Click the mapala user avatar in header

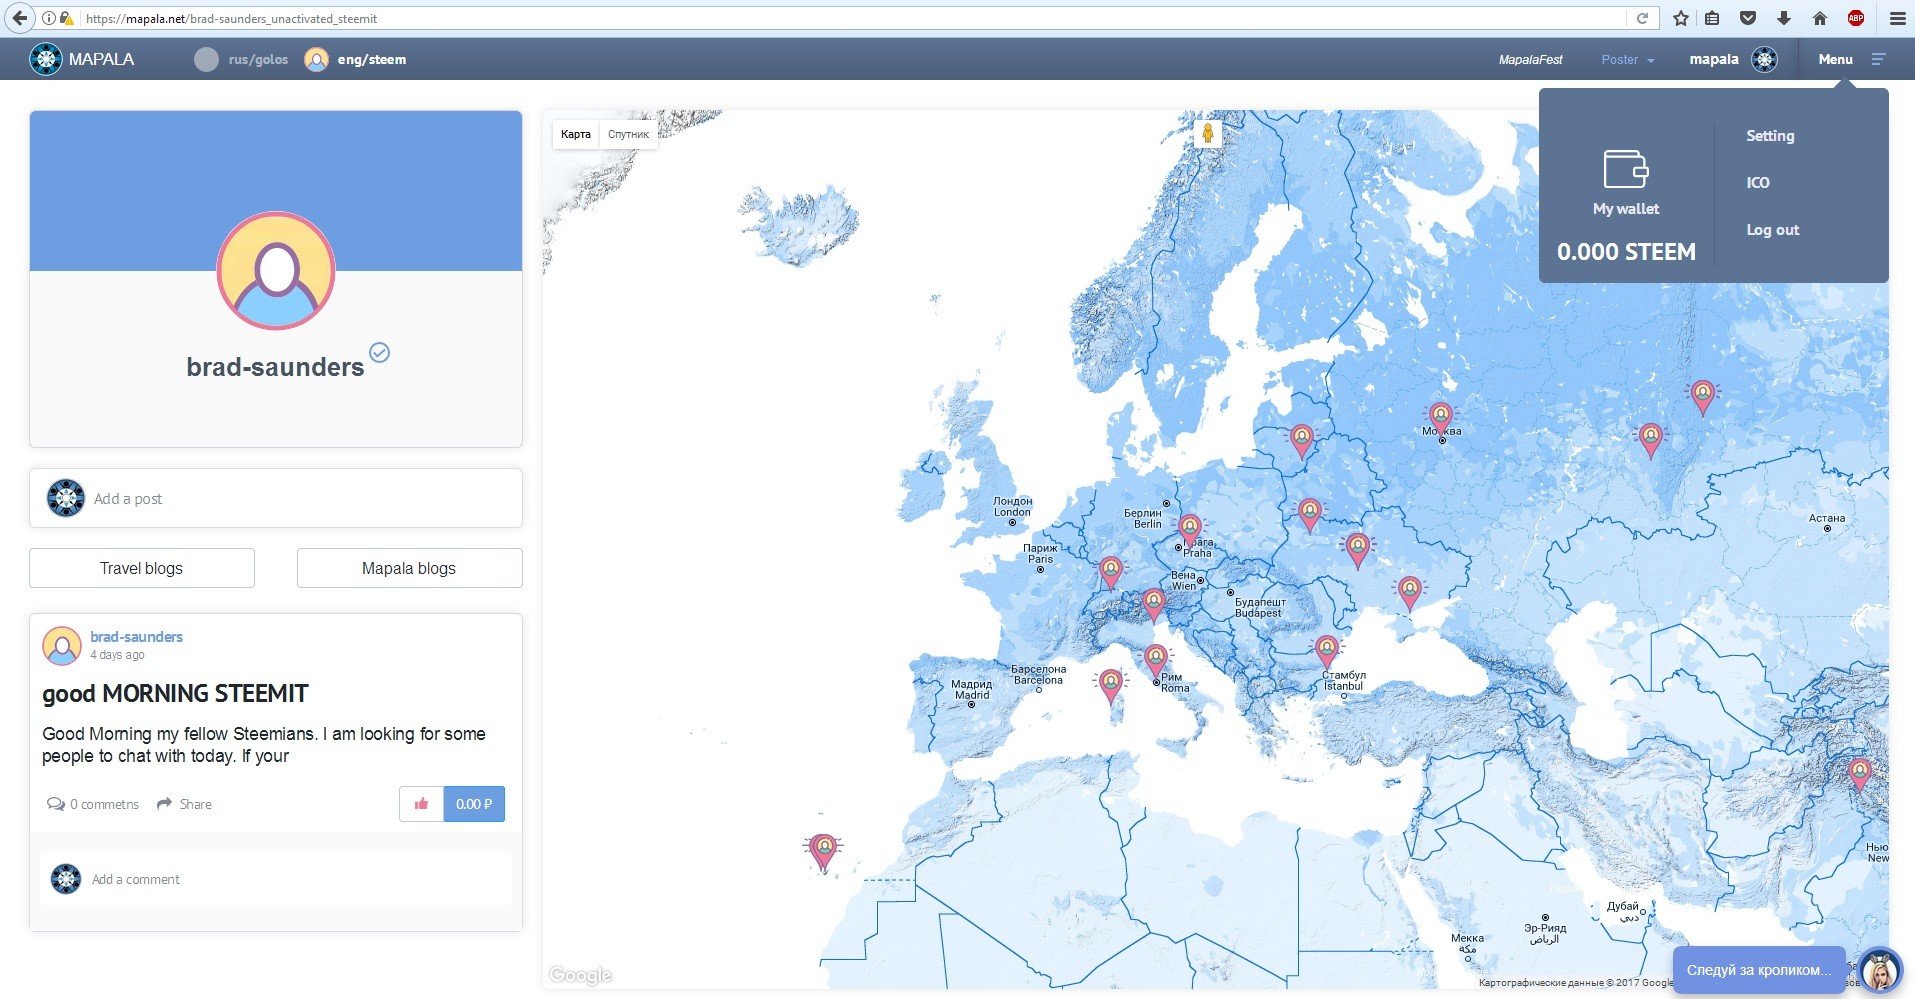pos(1764,59)
